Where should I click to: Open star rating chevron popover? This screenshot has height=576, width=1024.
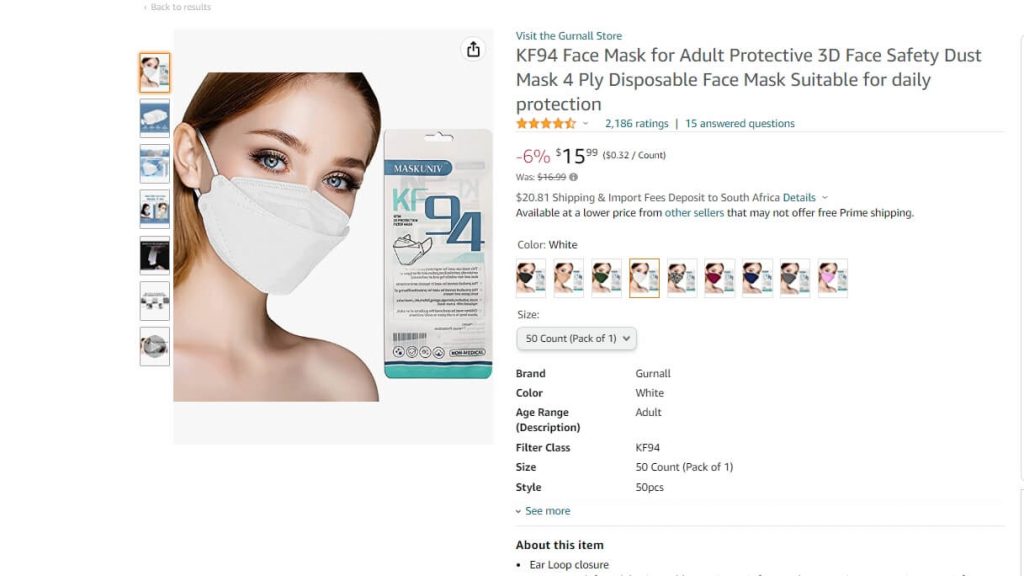tap(586, 123)
